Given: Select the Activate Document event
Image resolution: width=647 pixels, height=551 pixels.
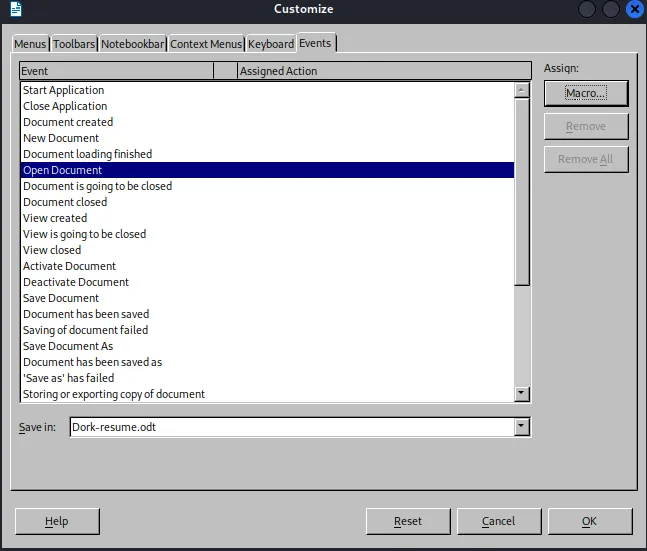Looking at the screenshot, I should (x=69, y=266).
